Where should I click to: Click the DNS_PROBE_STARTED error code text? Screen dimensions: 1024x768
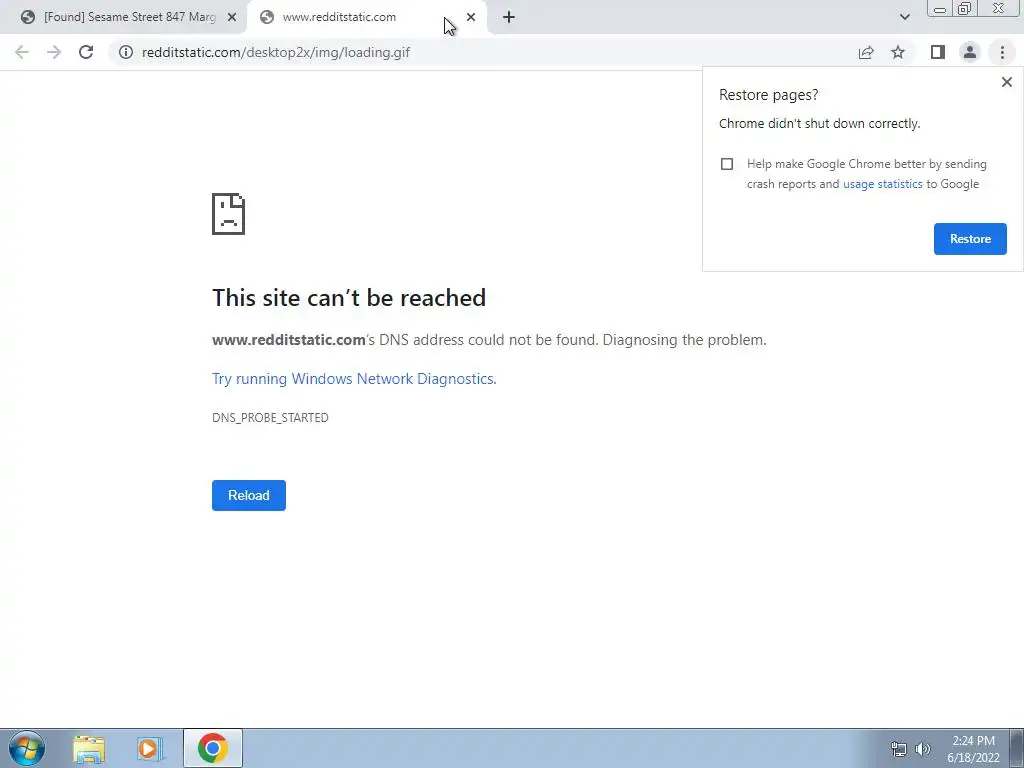(270, 418)
